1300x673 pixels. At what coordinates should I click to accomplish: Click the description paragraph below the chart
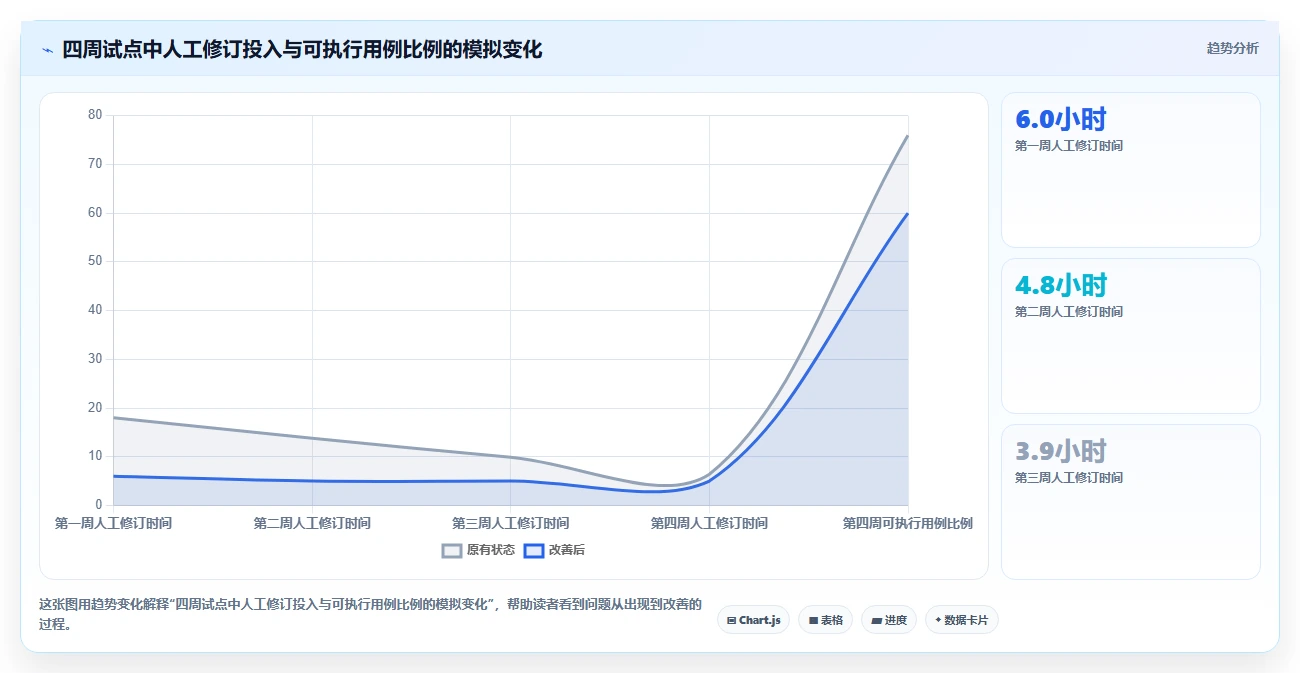coord(370,614)
